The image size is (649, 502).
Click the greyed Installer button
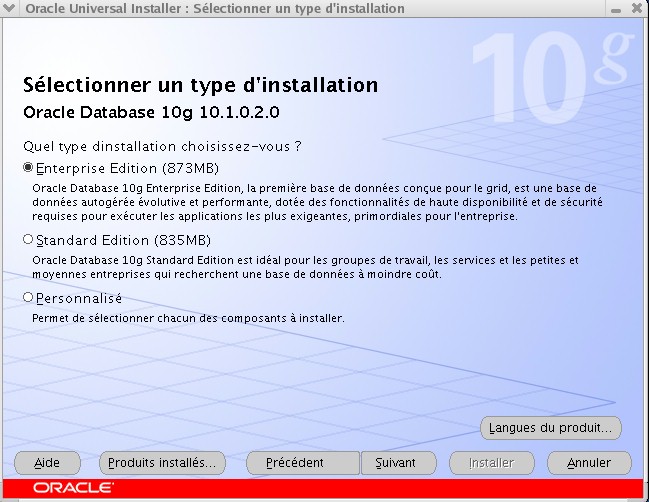491,463
